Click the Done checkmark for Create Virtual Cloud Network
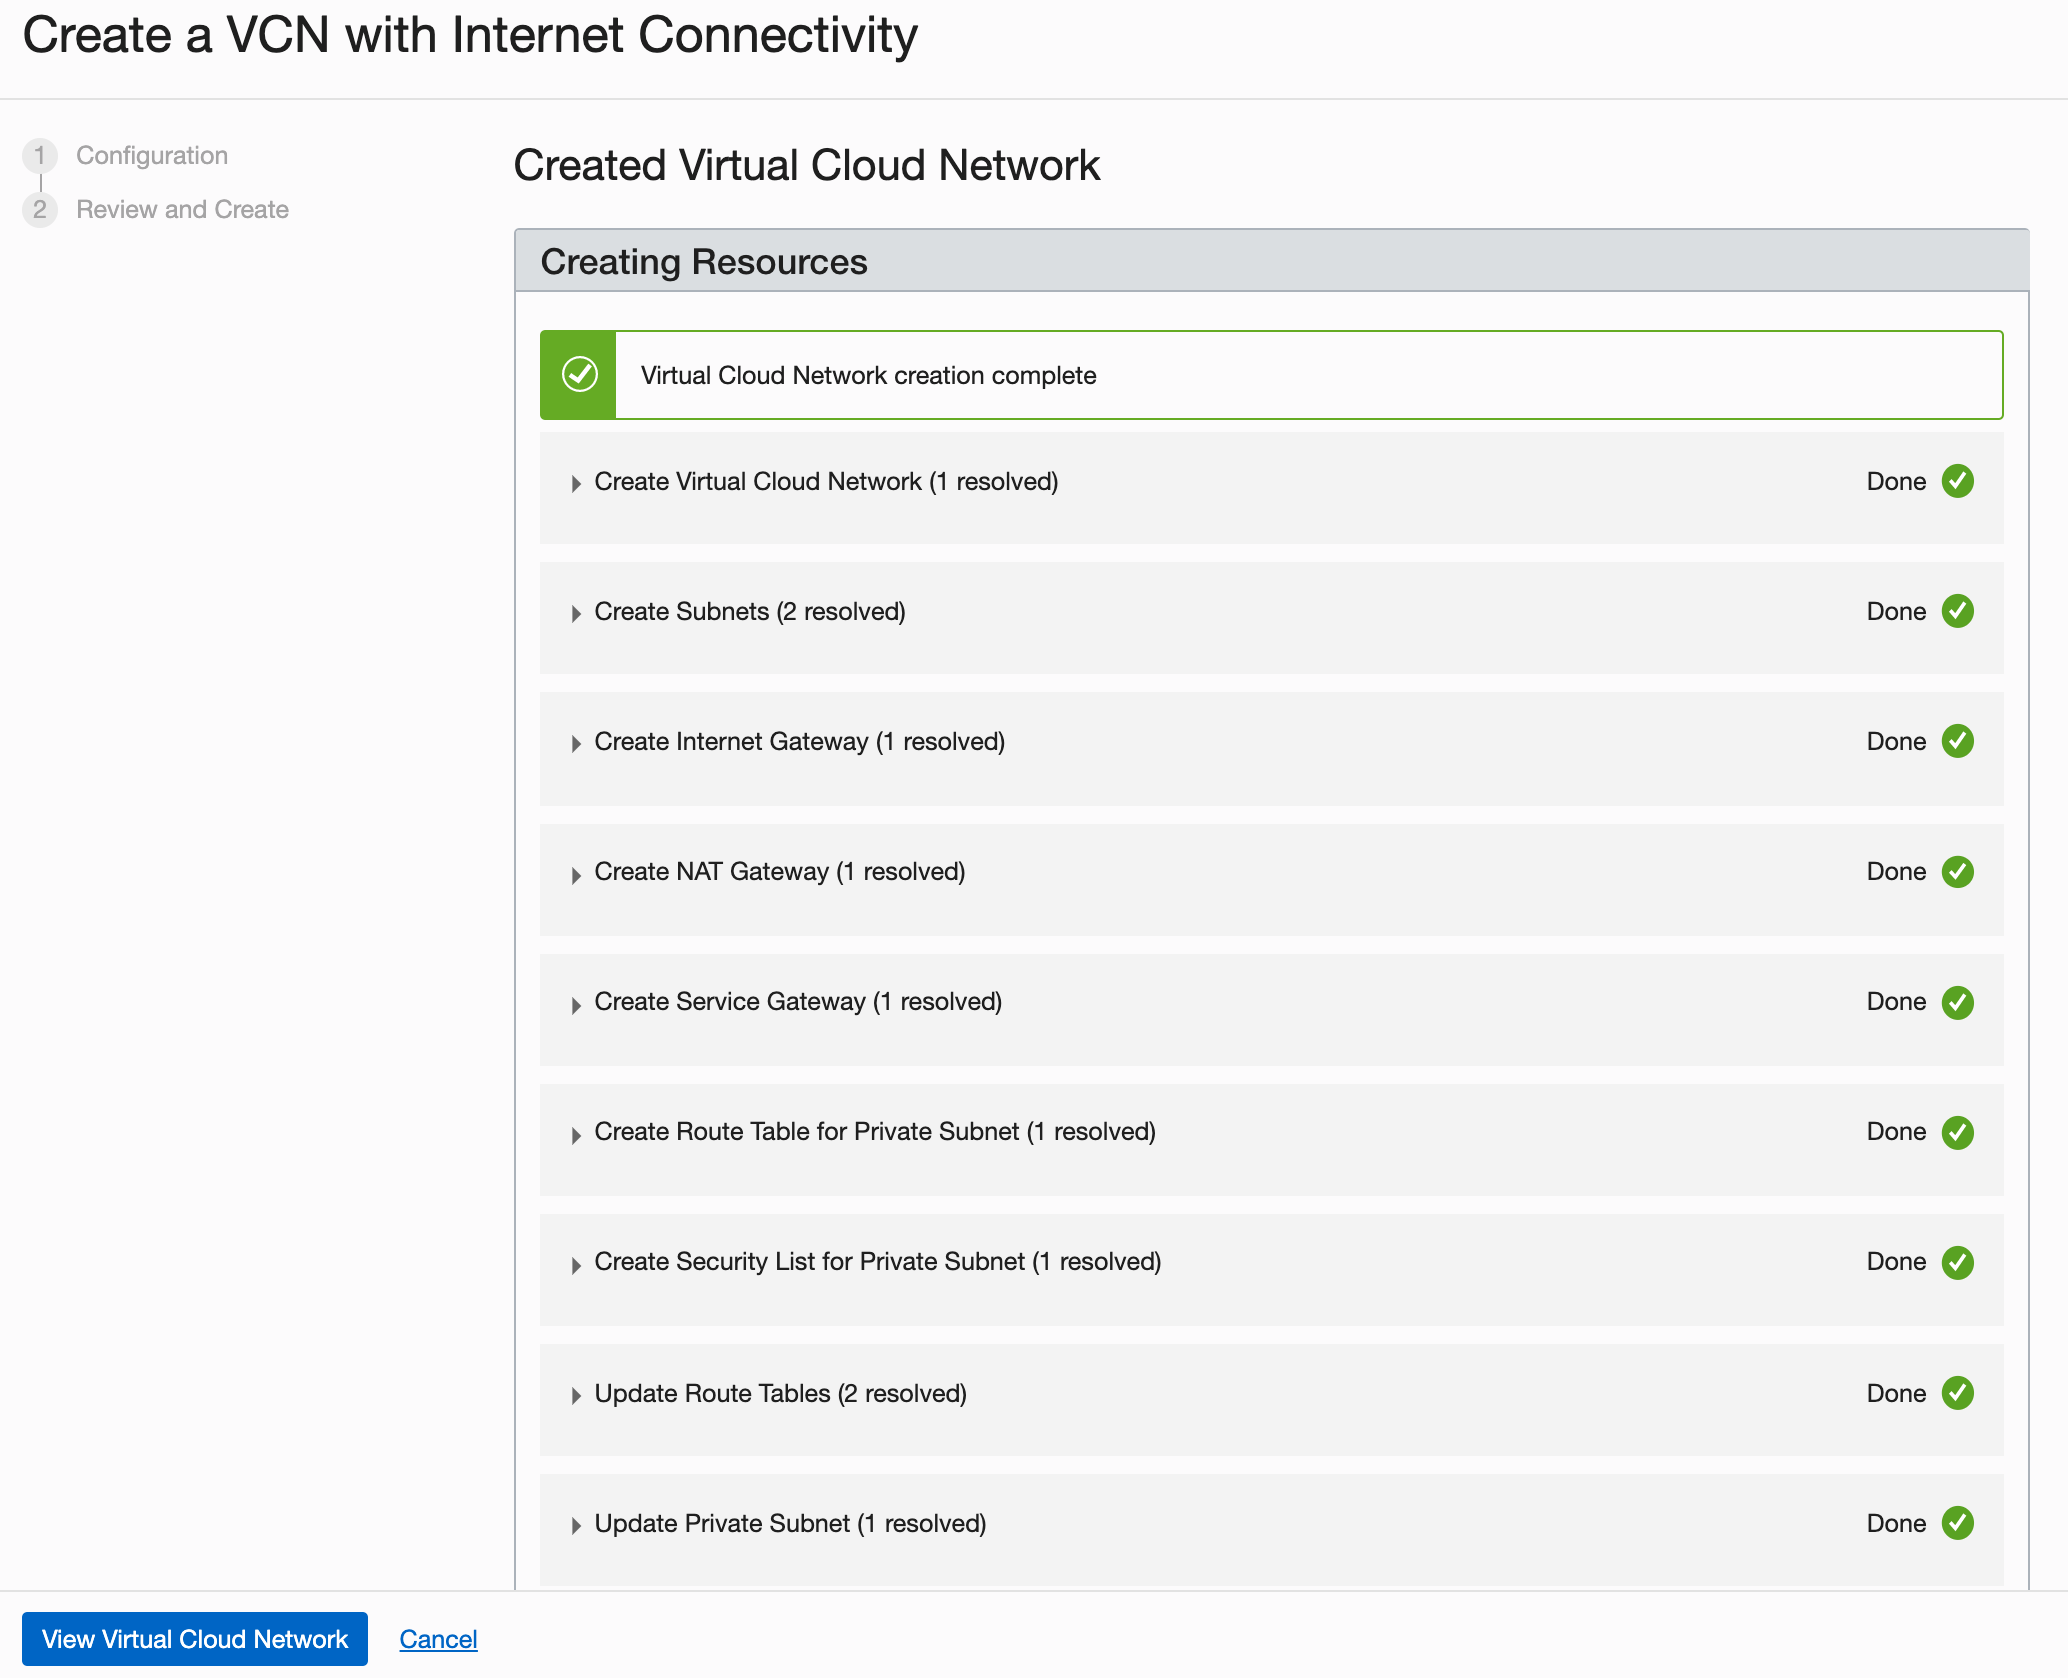The image size is (2068, 1678). (x=1957, y=481)
